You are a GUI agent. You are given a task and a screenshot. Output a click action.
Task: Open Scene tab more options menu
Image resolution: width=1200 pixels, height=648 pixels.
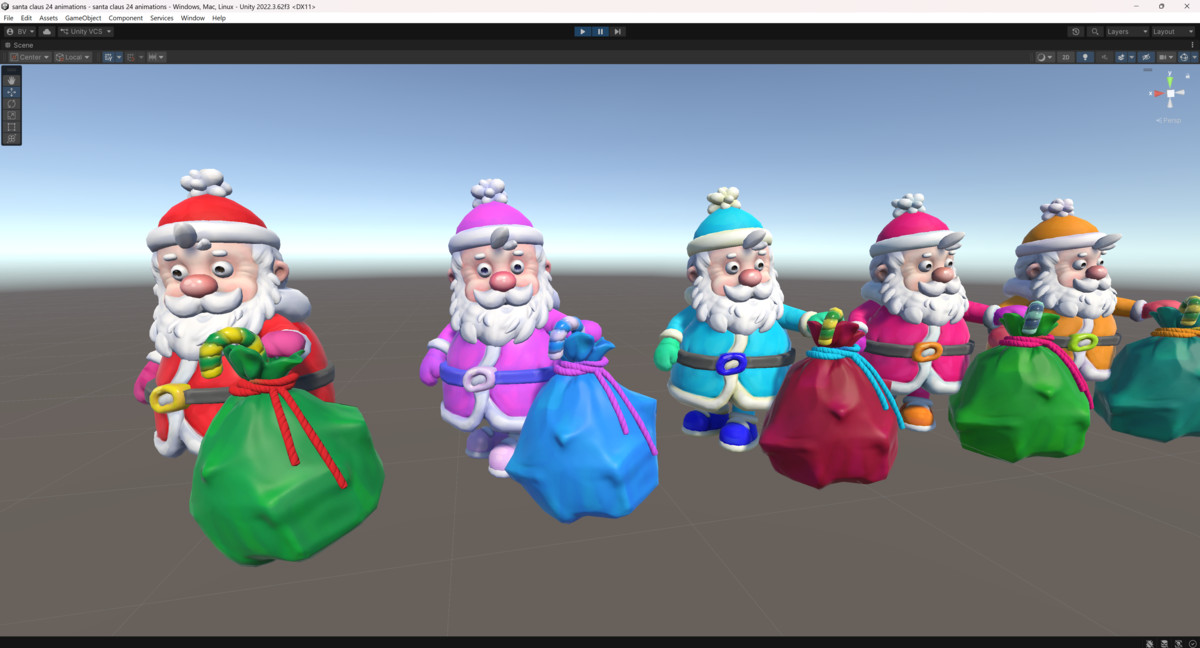[x=1192, y=45]
